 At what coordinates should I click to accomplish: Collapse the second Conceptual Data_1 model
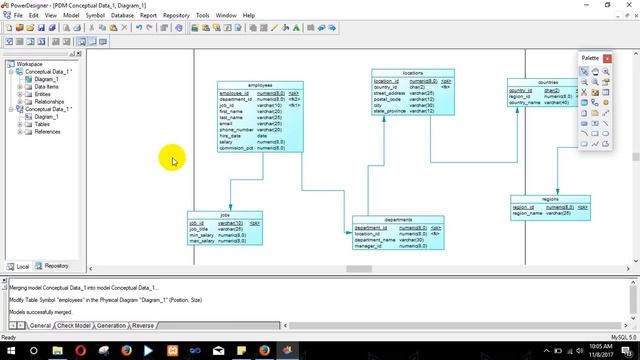tap(11, 109)
